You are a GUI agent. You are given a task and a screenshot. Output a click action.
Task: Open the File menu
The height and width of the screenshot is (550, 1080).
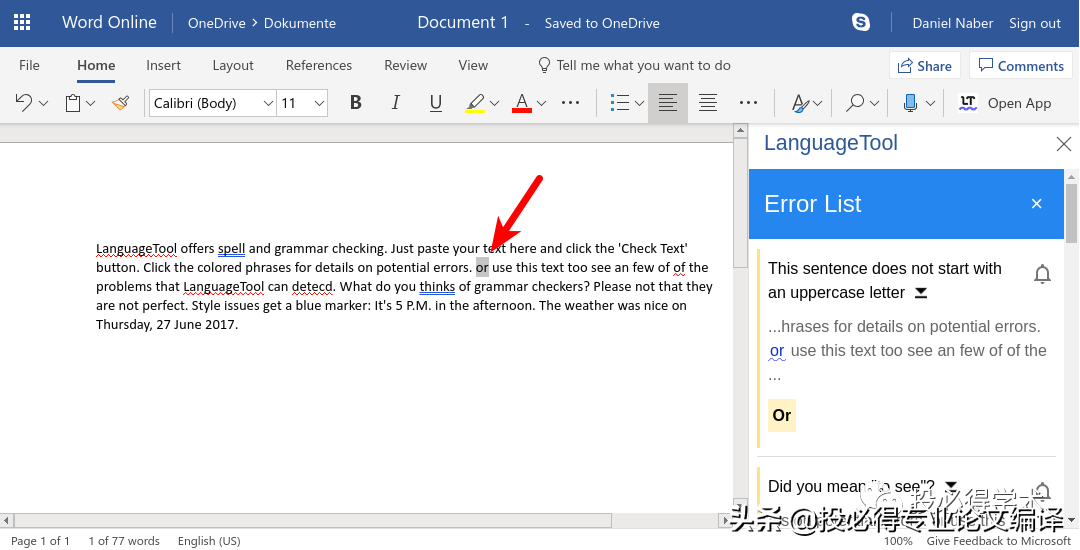[29, 65]
